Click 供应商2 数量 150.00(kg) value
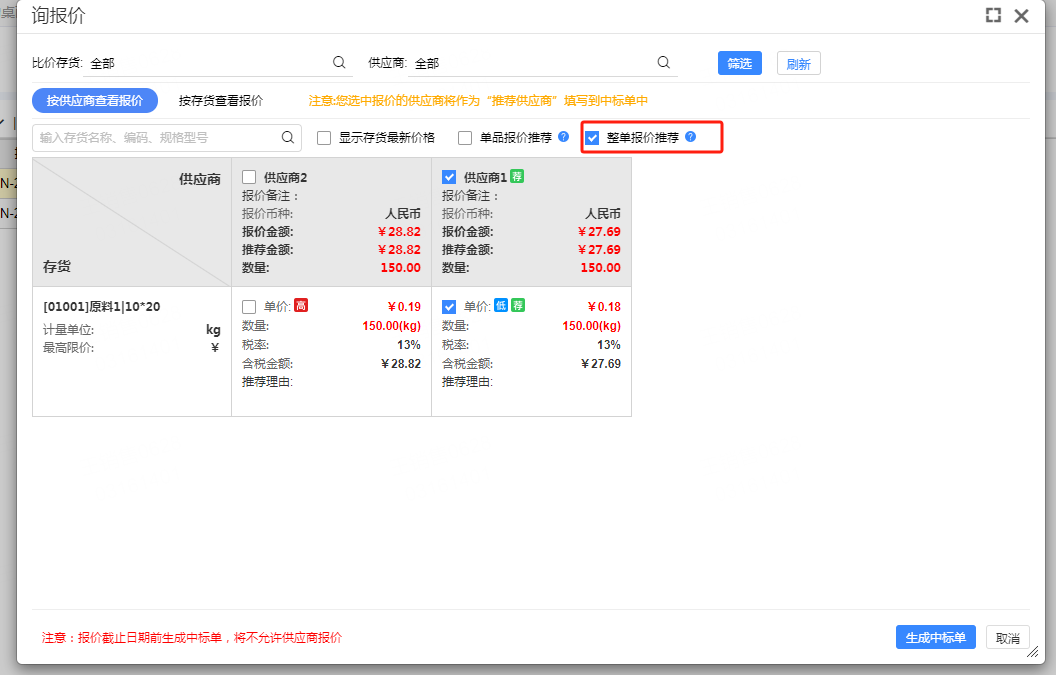The height and width of the screenshot is (675, 1056). [392, 326]
